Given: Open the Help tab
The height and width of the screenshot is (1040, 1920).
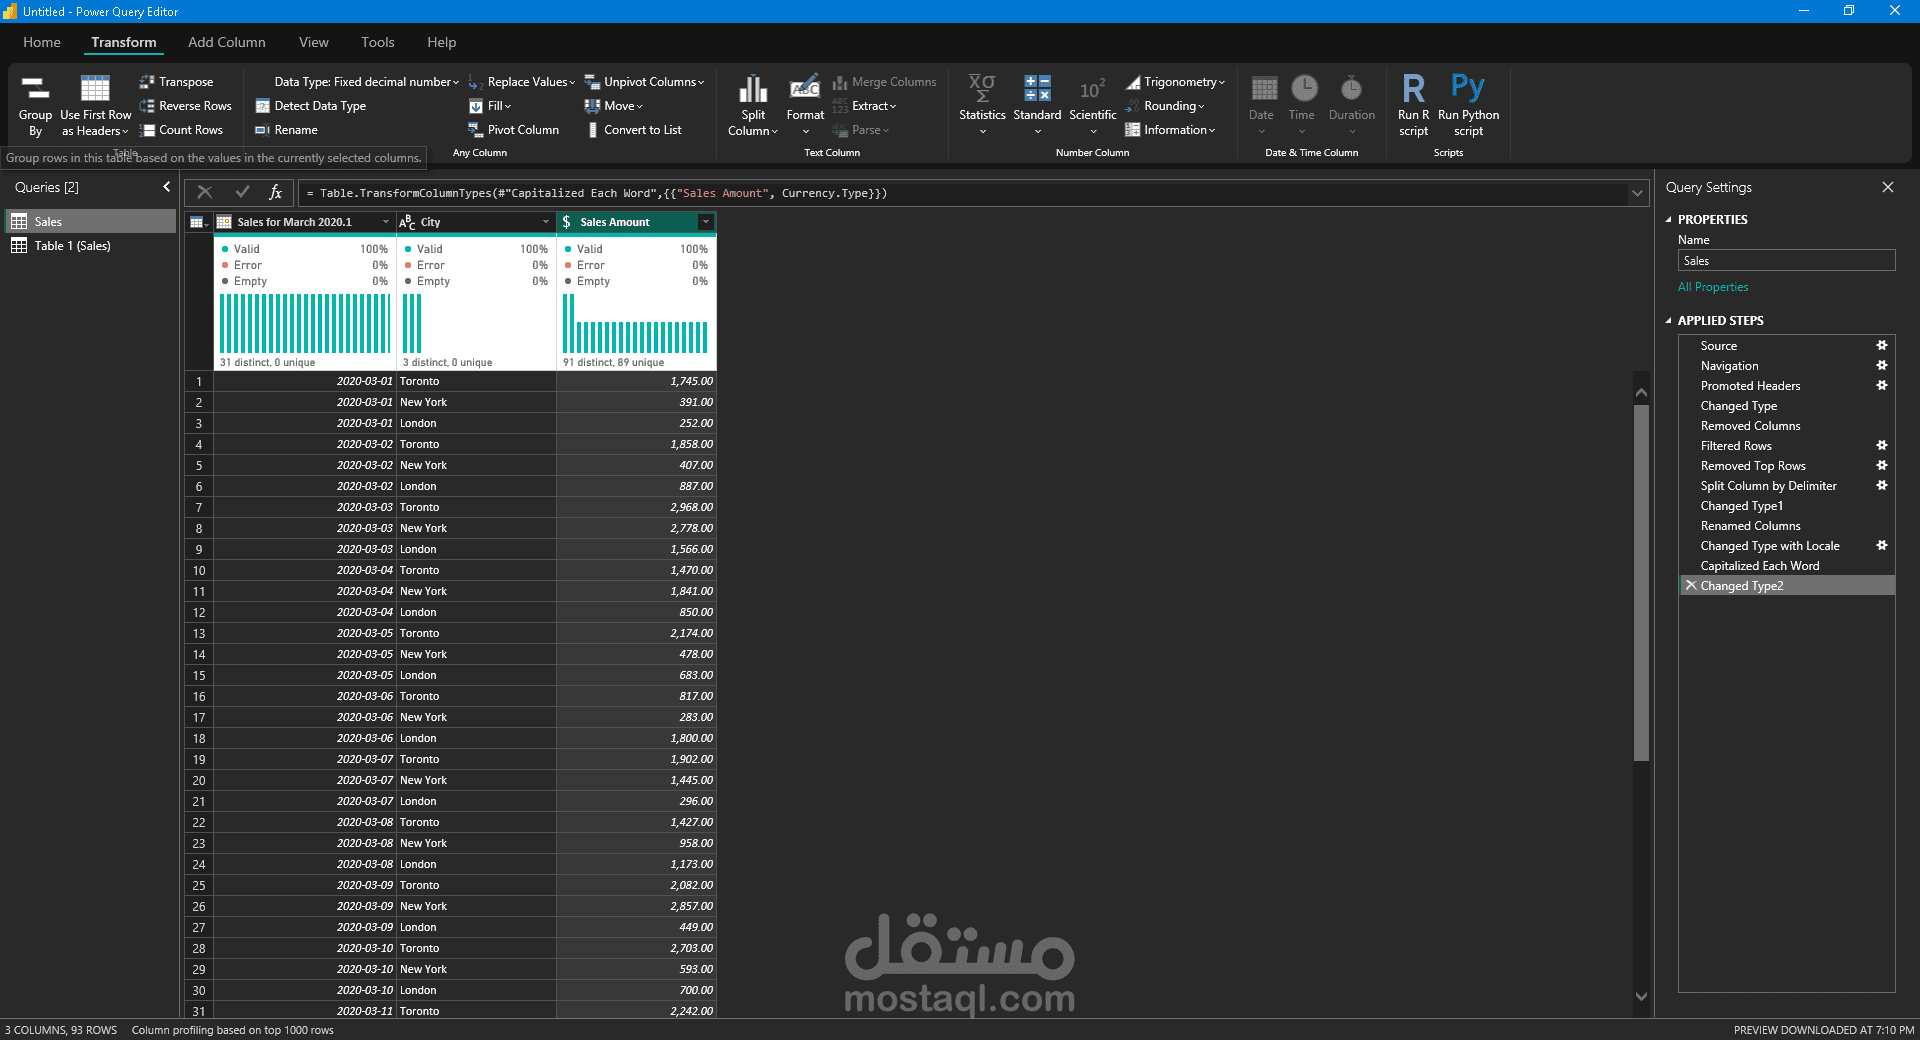Looking at the screenshot, I should pyautogui.click(x=441, y=42).
